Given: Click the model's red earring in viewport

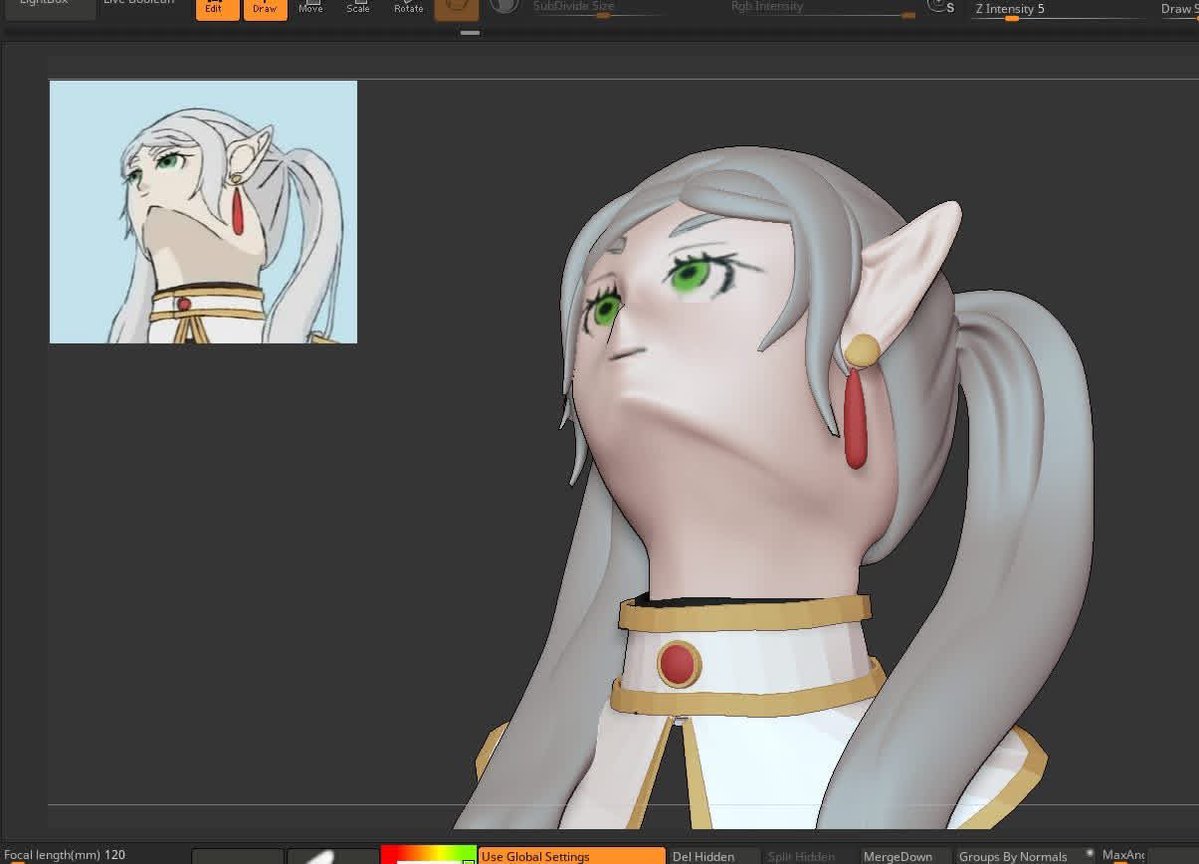Looking at the screenshot, I should 855,418.
